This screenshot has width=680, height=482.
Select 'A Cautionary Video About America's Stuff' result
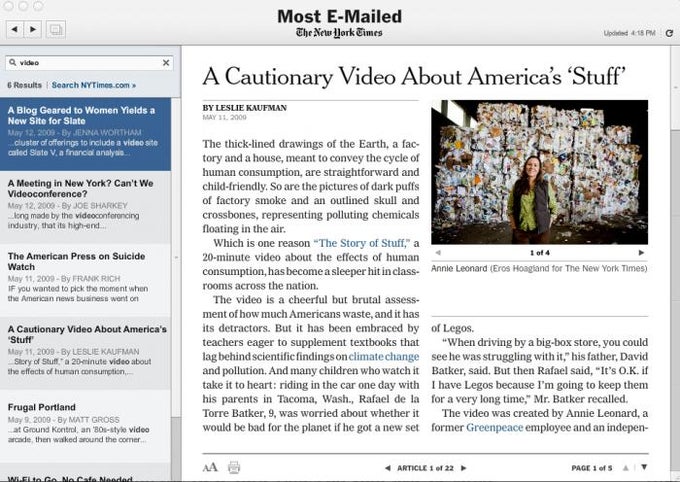pyautogui.click(x=85, y=353)
